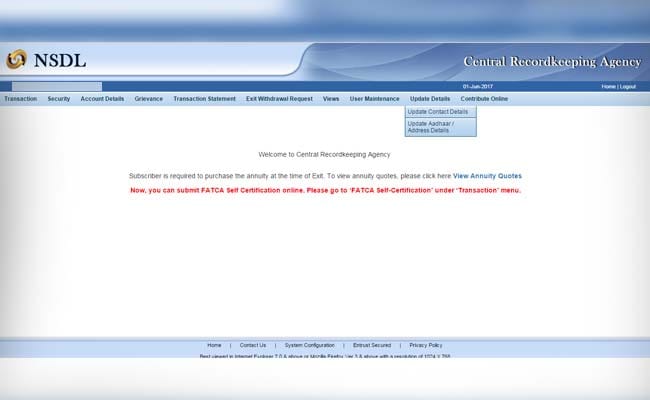Choose Update Contact Details from dropdown

(438, 112)
